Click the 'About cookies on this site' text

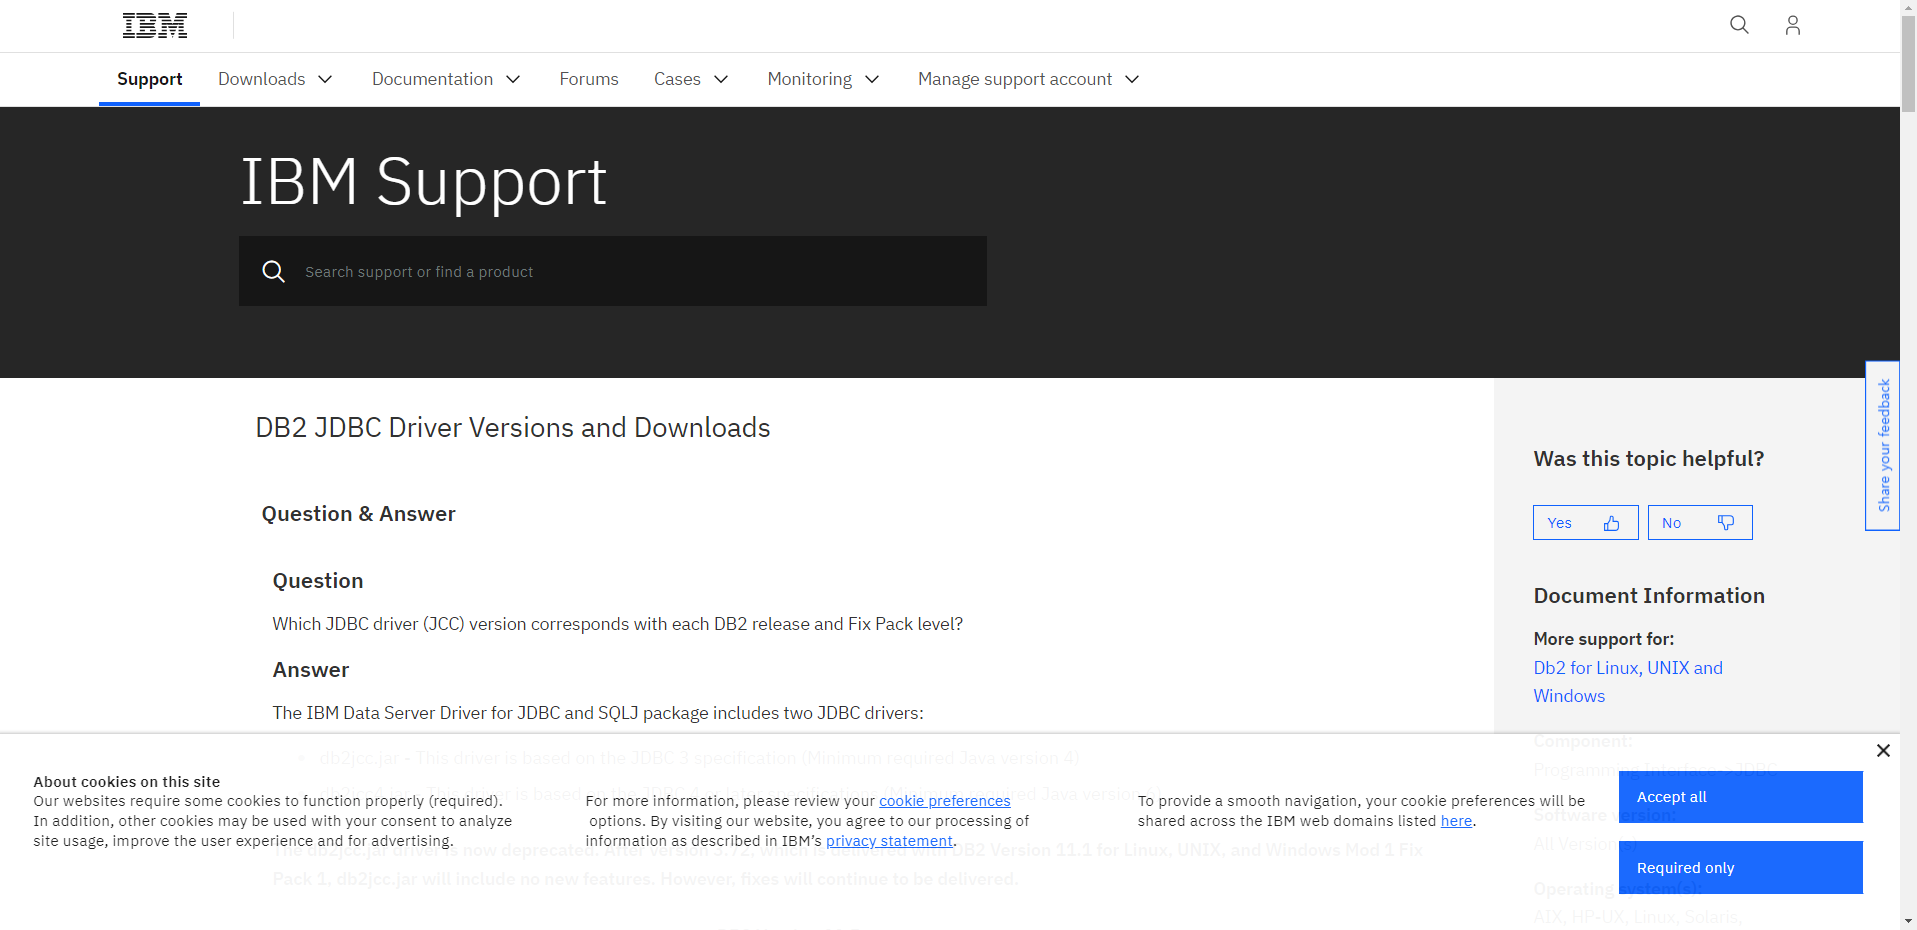127,782
